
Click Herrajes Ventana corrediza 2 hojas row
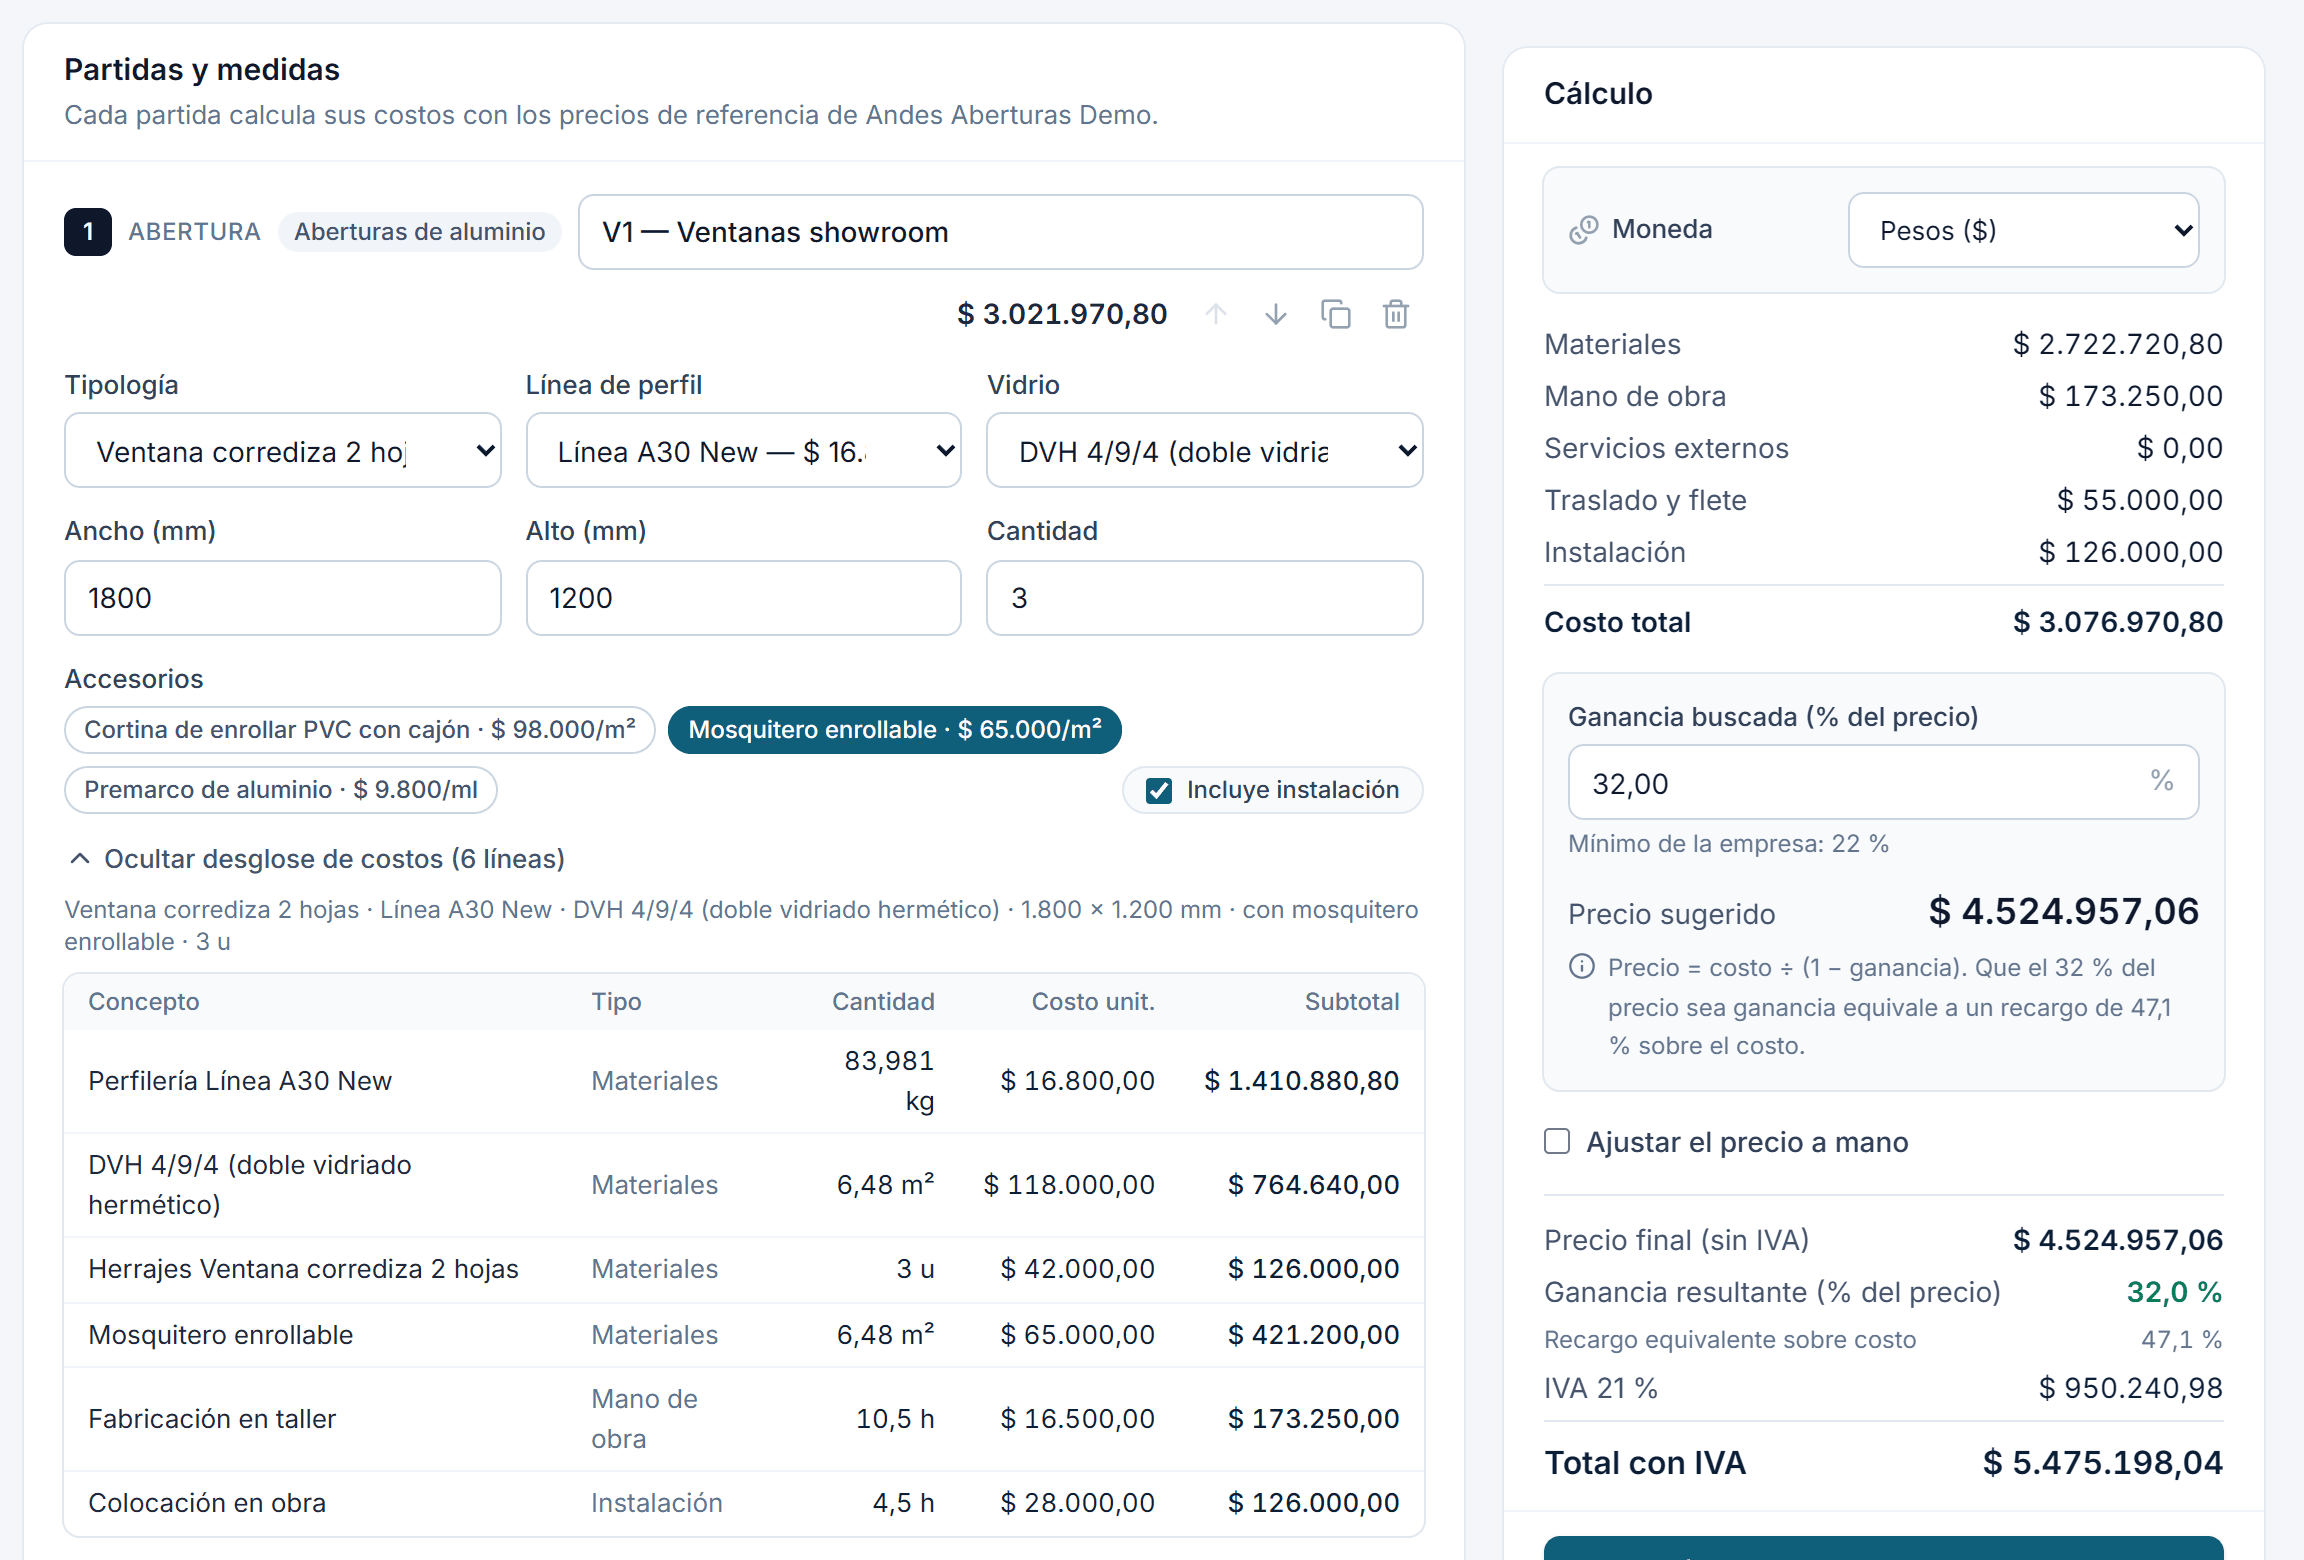(x=744, y=1269)
